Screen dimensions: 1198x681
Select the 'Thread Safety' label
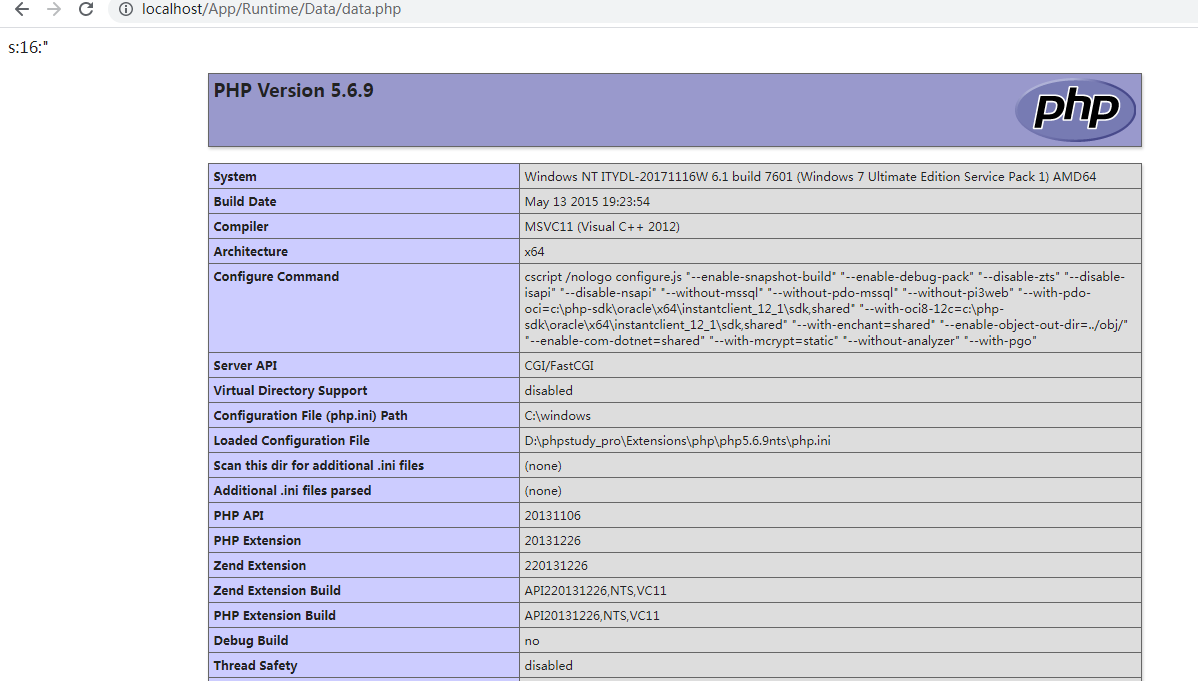pyautogui.click(x=255, y=666)
